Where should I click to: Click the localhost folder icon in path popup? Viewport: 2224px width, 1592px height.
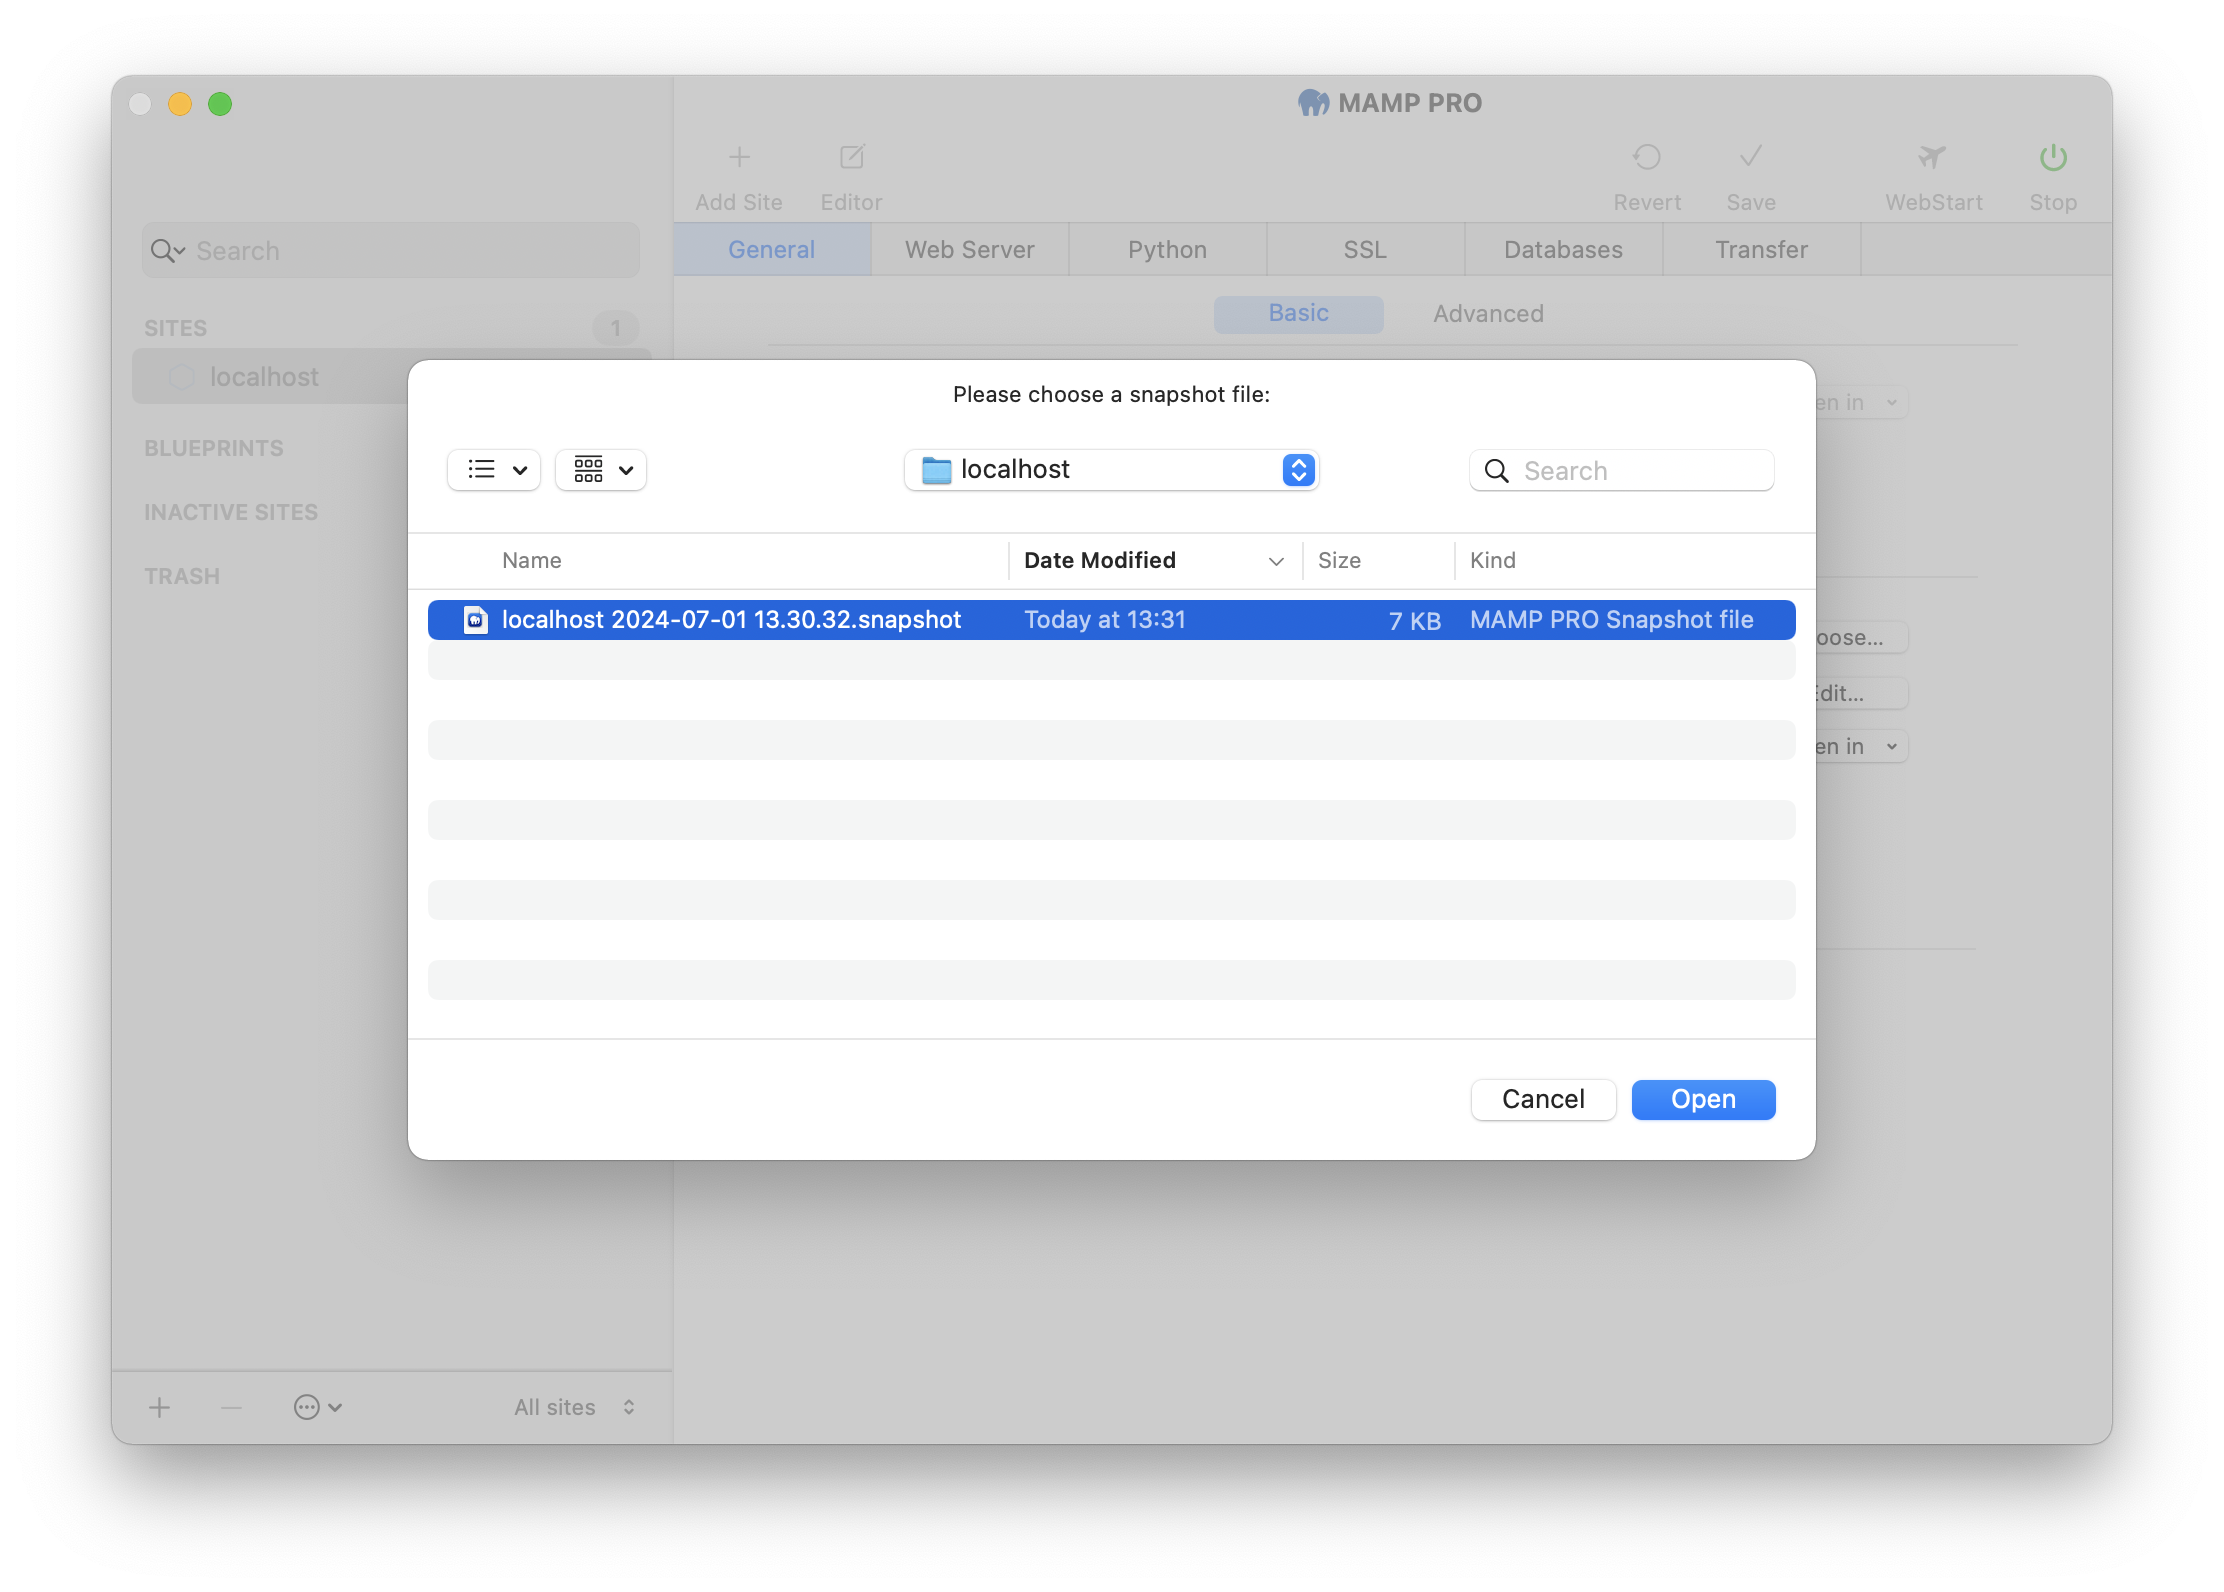point(937,470)
